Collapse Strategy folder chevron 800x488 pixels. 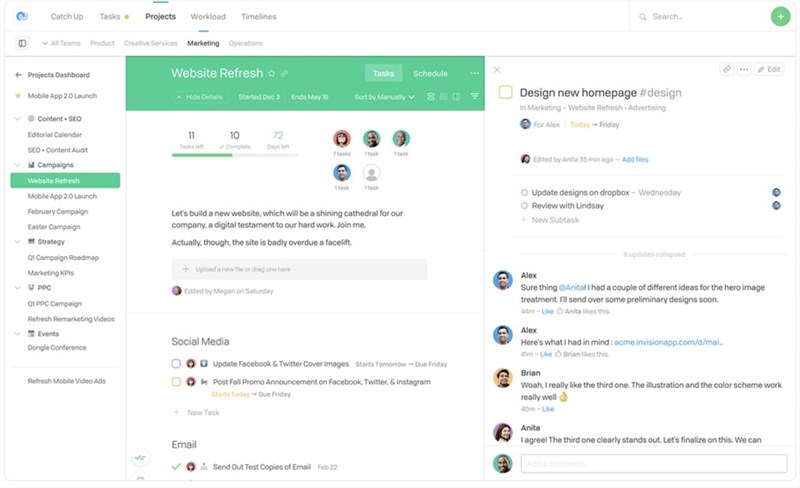pyautogui.click(x=17, y=242)
